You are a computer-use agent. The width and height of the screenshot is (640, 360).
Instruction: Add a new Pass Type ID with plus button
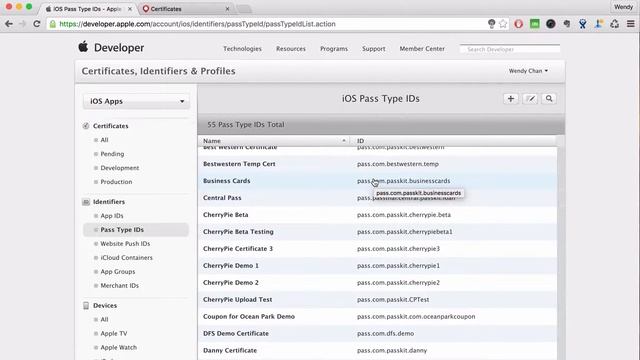511,99
